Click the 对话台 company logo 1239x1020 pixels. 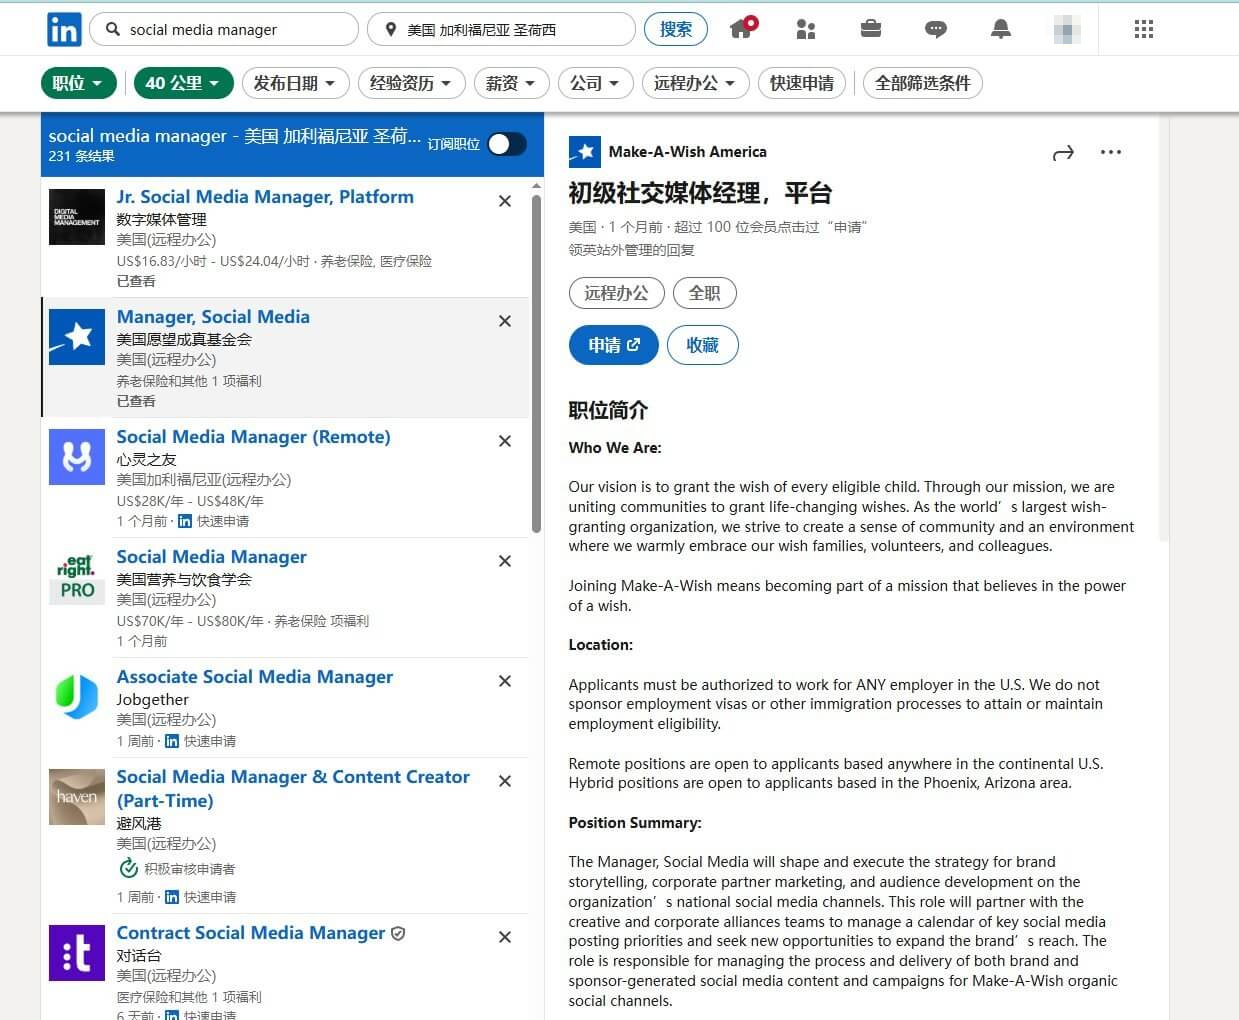pos(77,953)
